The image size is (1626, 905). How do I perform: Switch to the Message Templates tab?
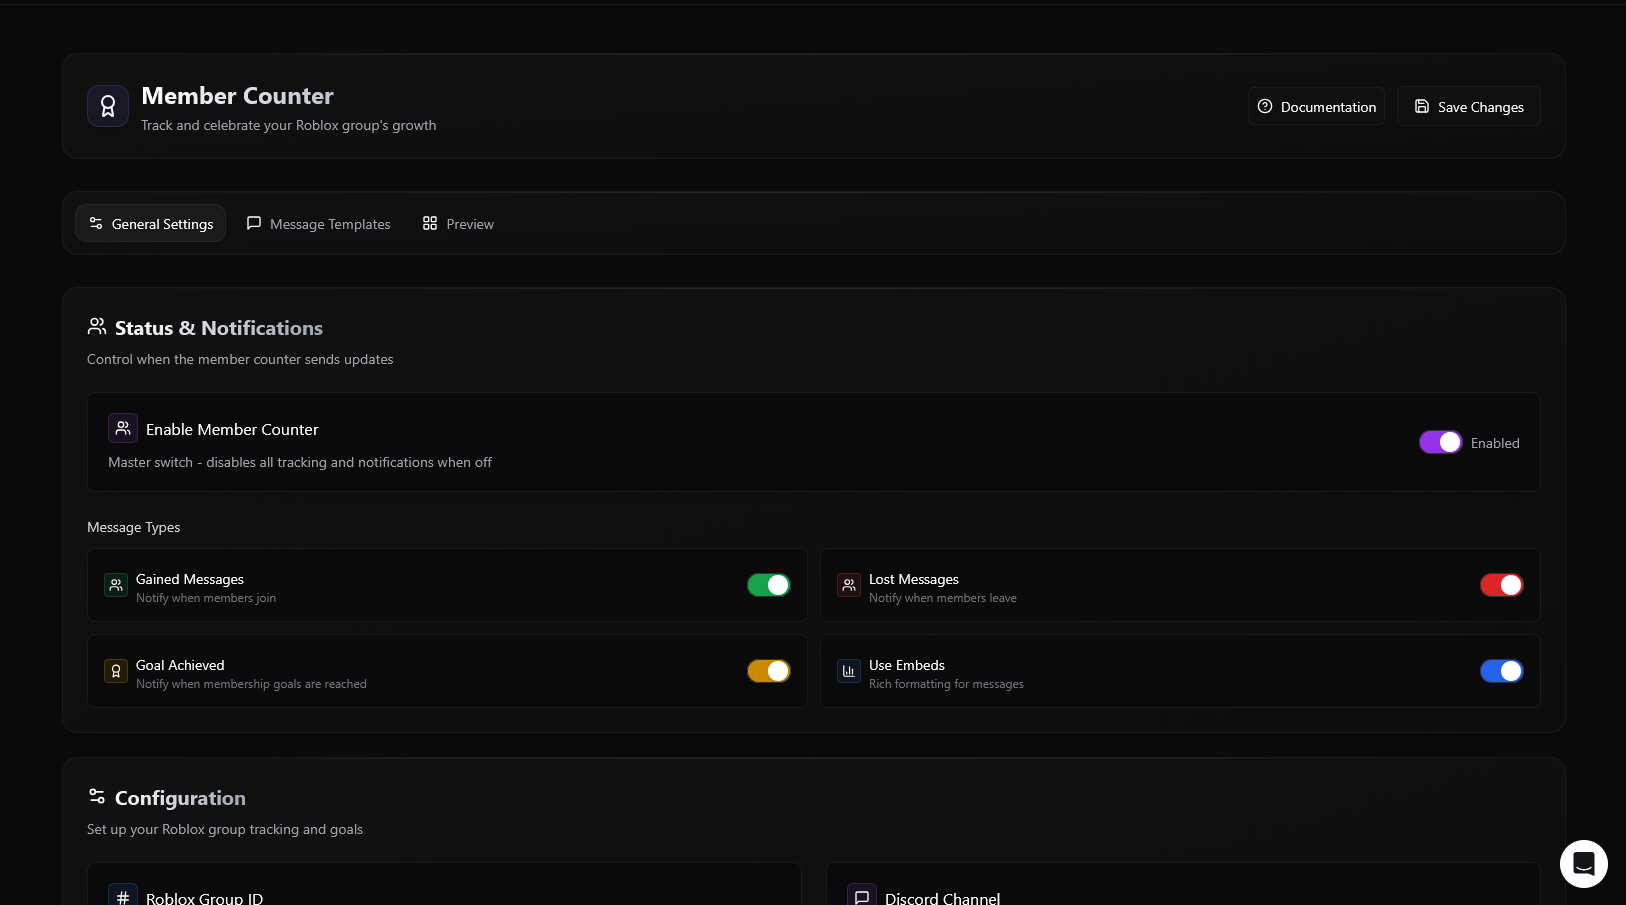click(319, 224)
